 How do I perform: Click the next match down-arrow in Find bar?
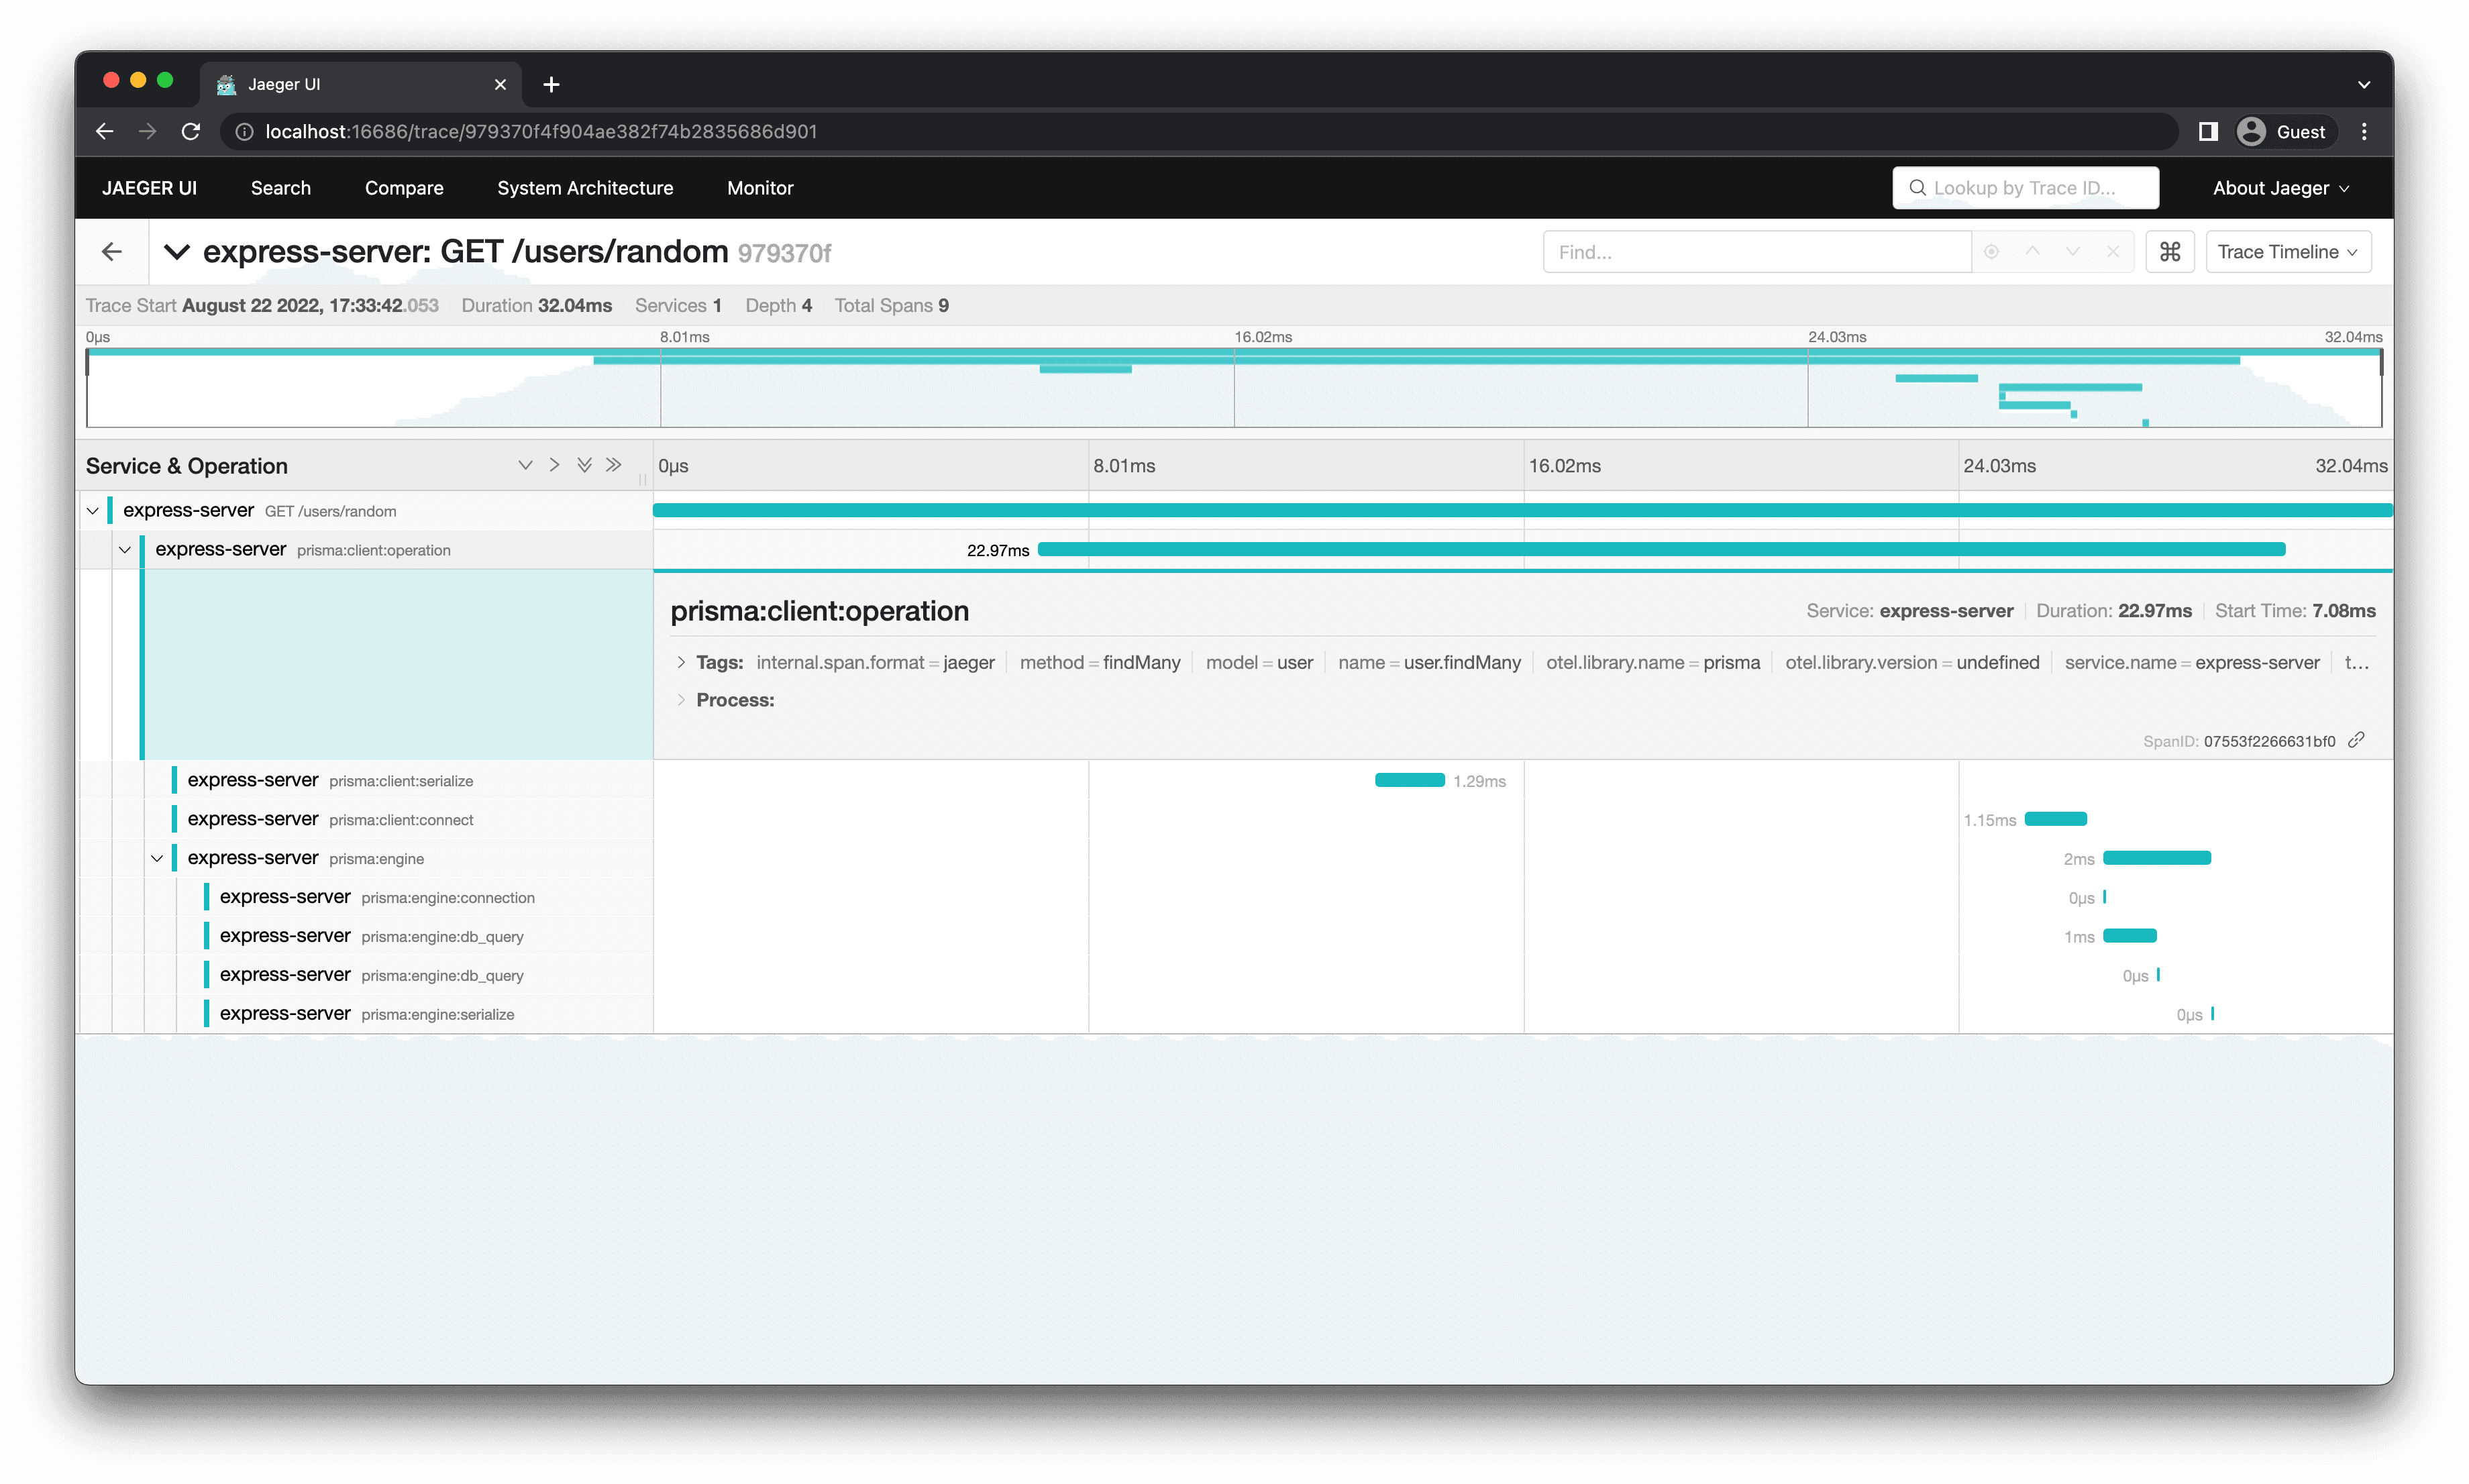2072,251
